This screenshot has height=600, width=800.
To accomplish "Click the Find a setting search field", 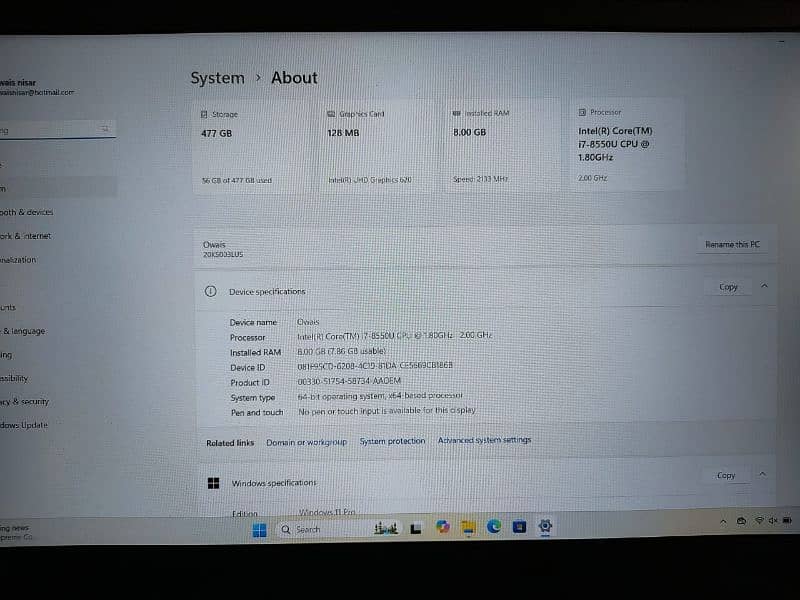I will [x=57, y=130].
